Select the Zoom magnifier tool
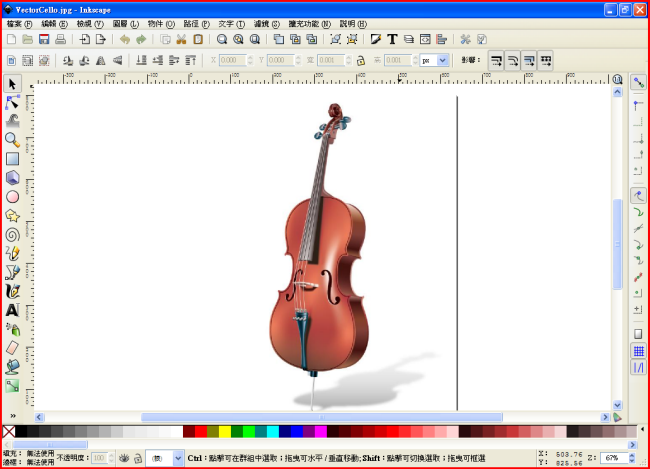The width and height of the screenshot is (650, 469). [x=12, y=140]
